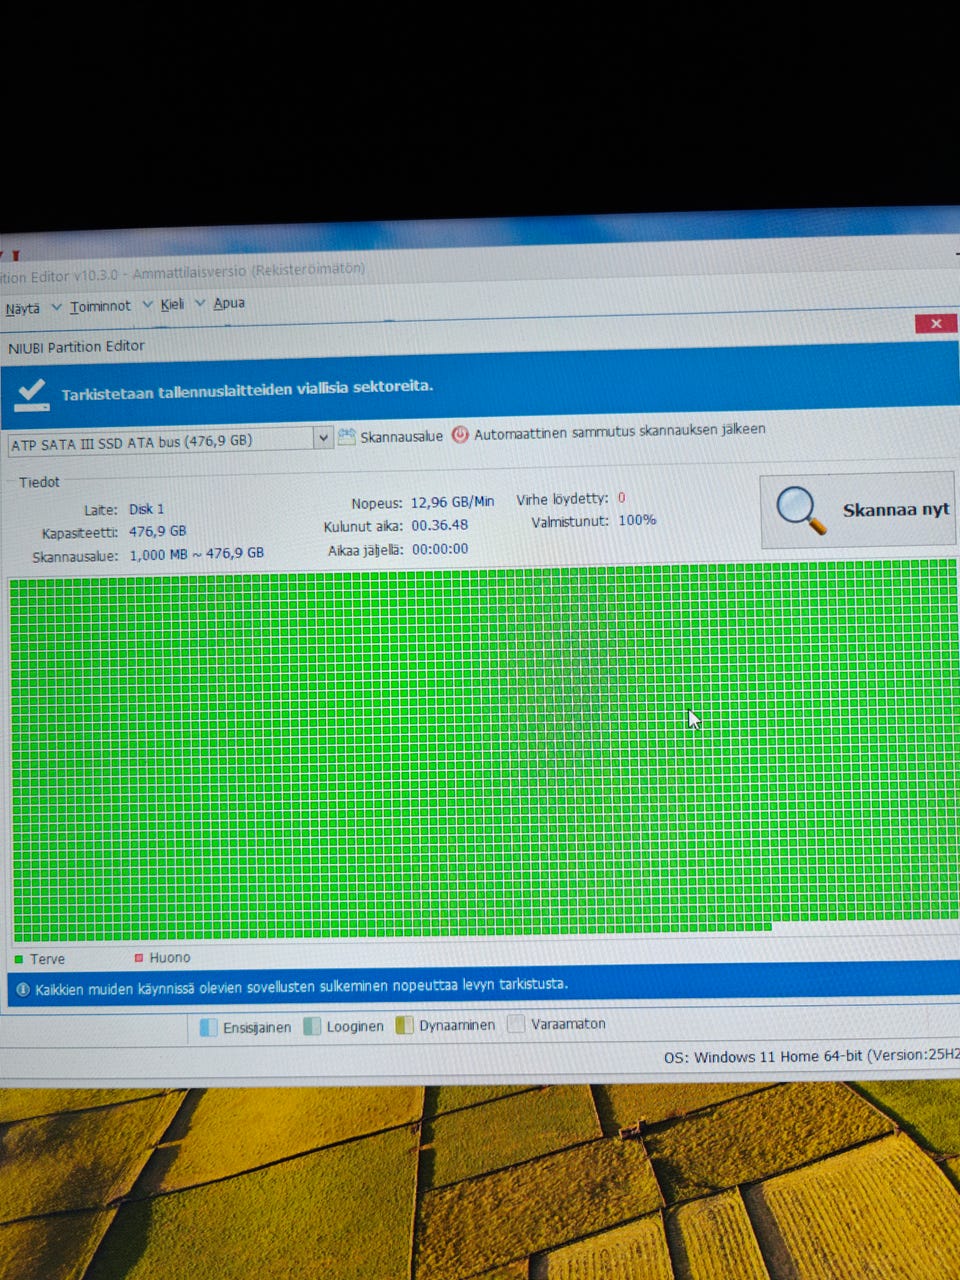Click the Nopeus value 12,96 GB/Min
The width and height of the screenshot is (960, 1280).
[x=452, y=502]
